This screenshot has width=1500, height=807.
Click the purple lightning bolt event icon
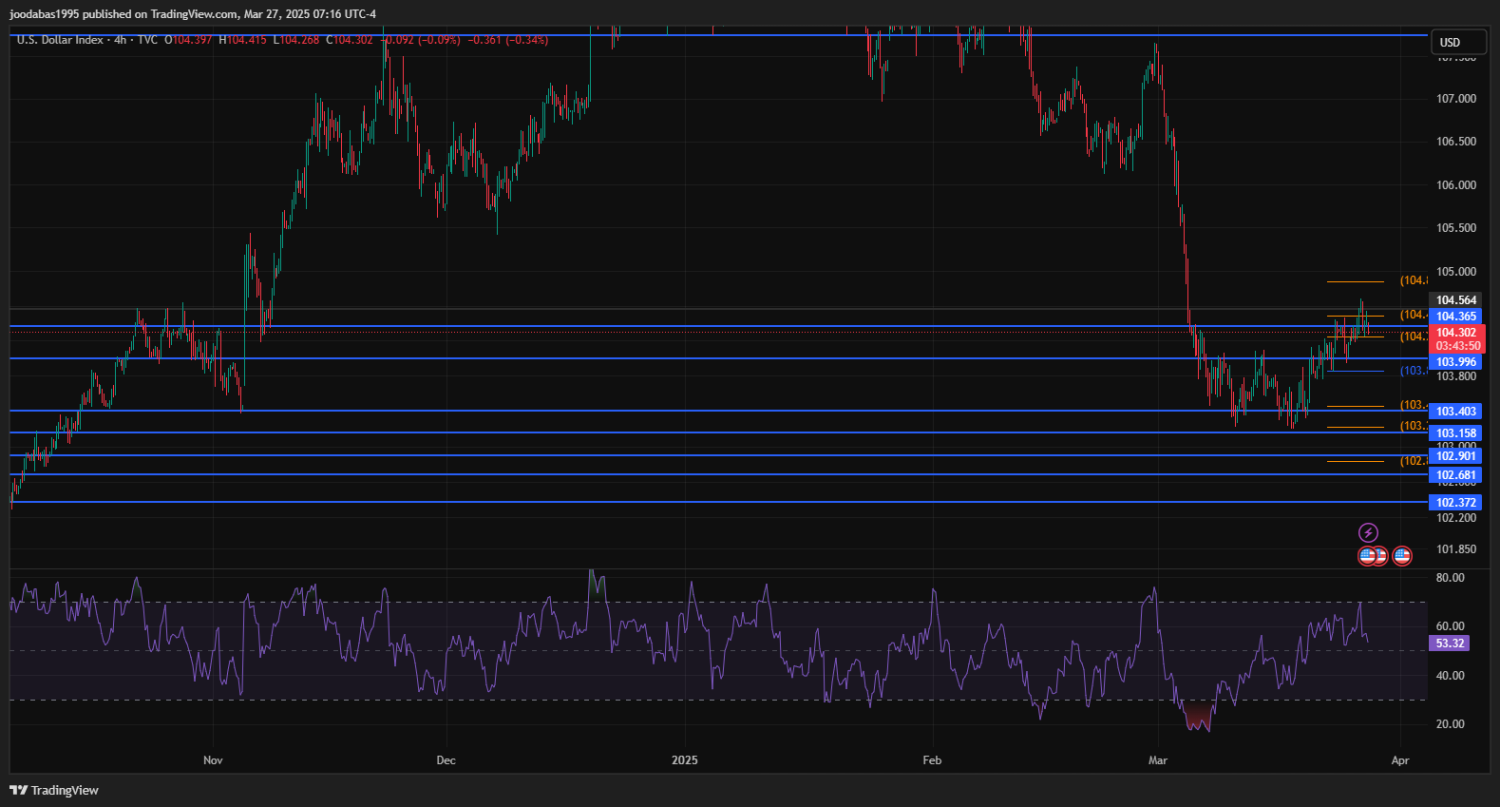coord(1368,533)
